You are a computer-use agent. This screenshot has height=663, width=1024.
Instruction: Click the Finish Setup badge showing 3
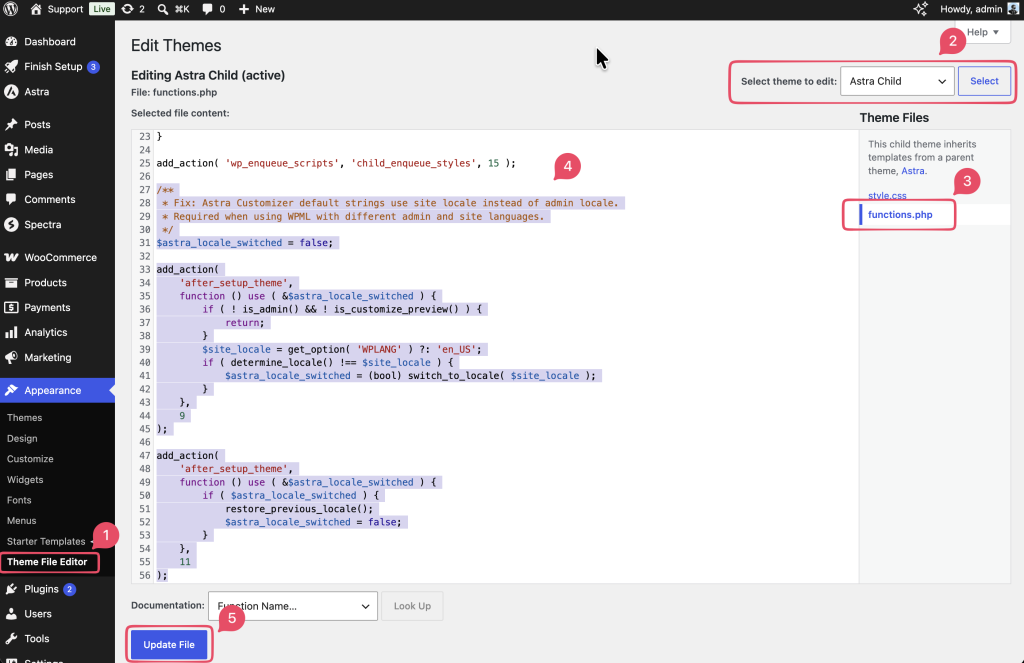(93, 67)
